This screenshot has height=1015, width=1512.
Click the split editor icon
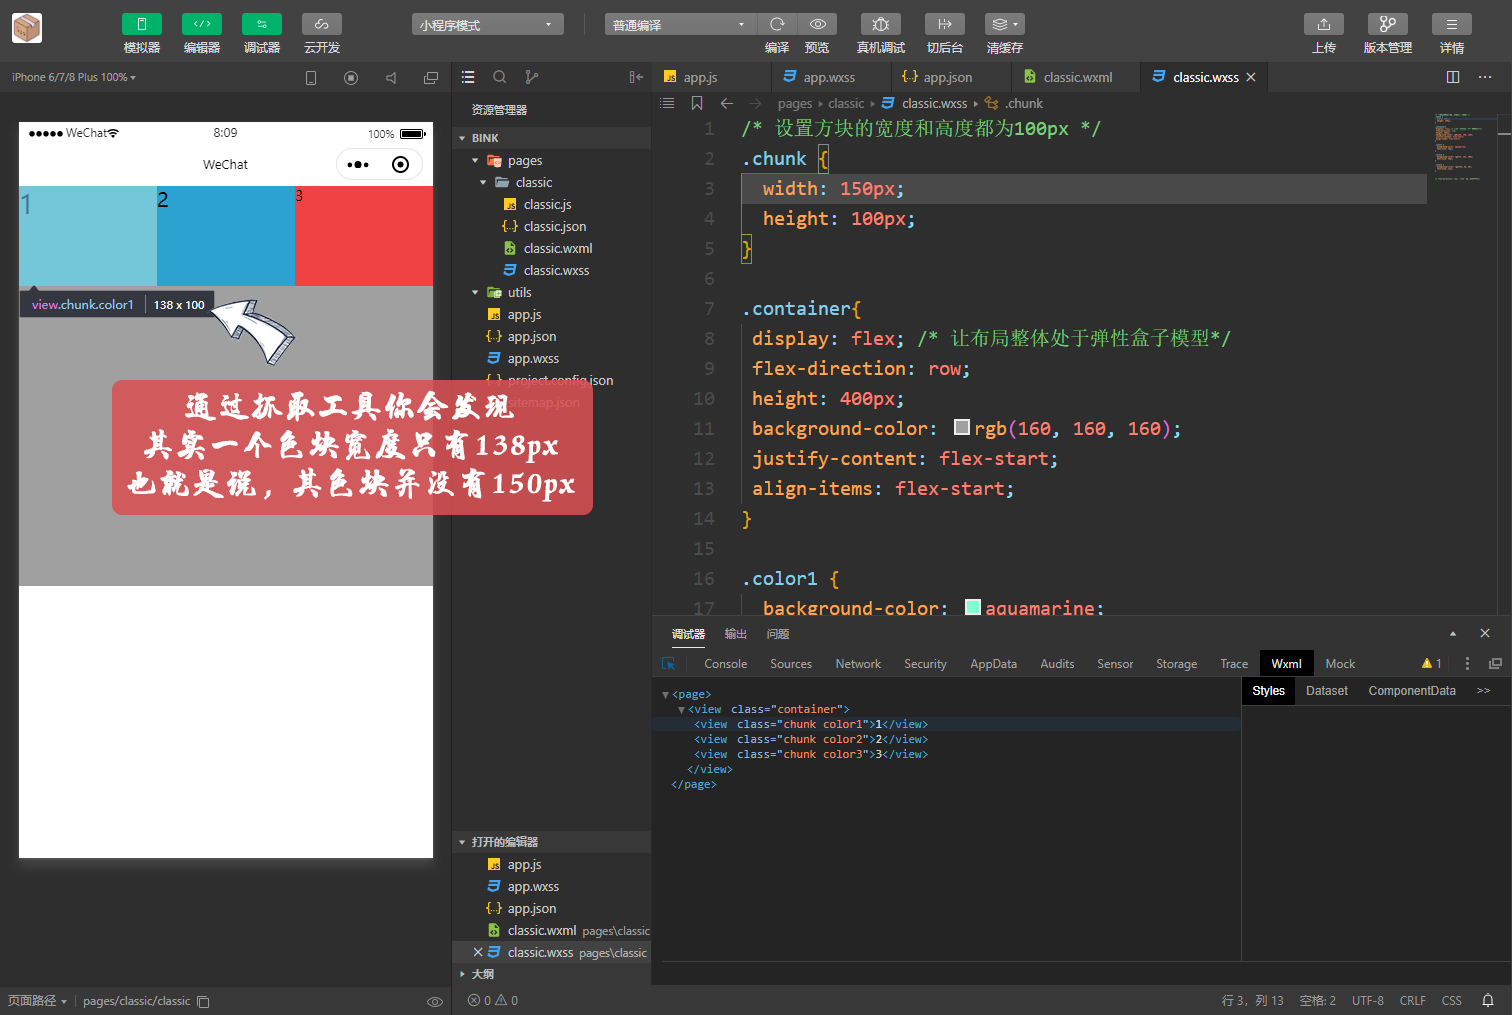point(1453,77)
